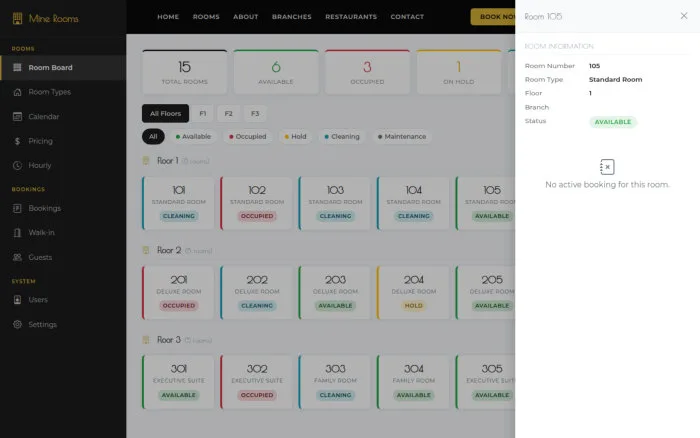Viewport: 700px width, 438px height.
Task: Toggle the Cleaning status filter
Action: pyautogui.click(x=342, y=137)
